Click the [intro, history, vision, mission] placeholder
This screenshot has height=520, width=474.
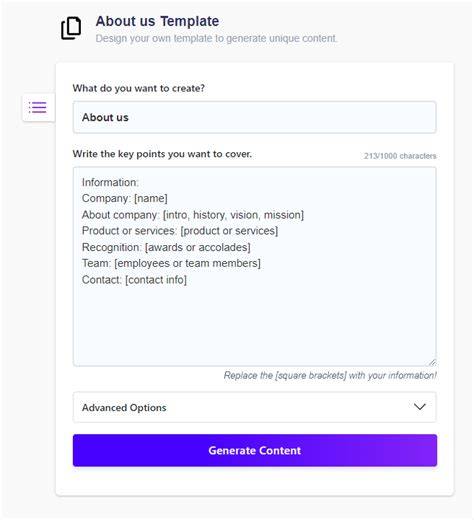(x=233, y=215)
